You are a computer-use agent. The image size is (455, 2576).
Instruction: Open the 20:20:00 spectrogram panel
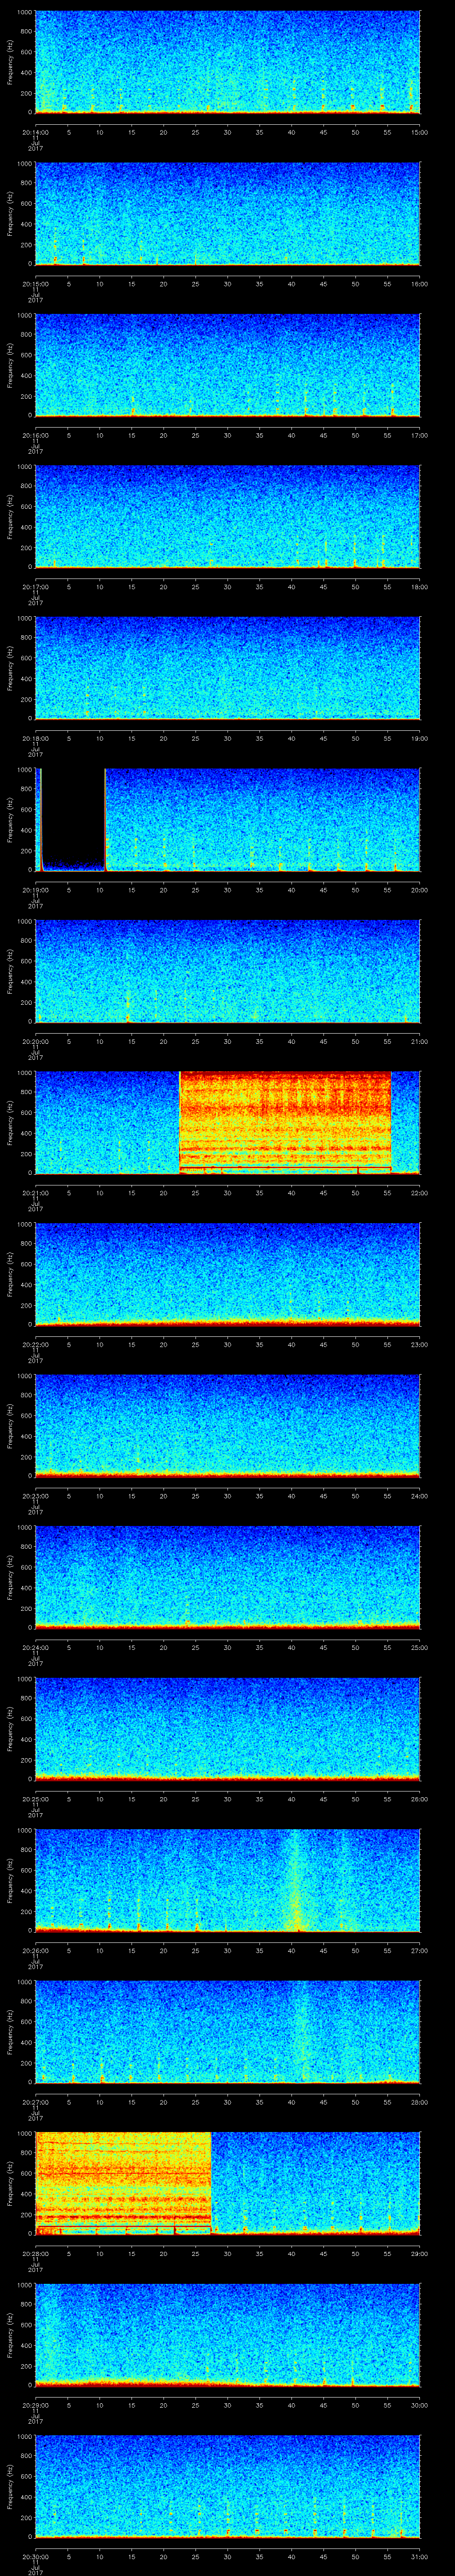pos(227,970)
